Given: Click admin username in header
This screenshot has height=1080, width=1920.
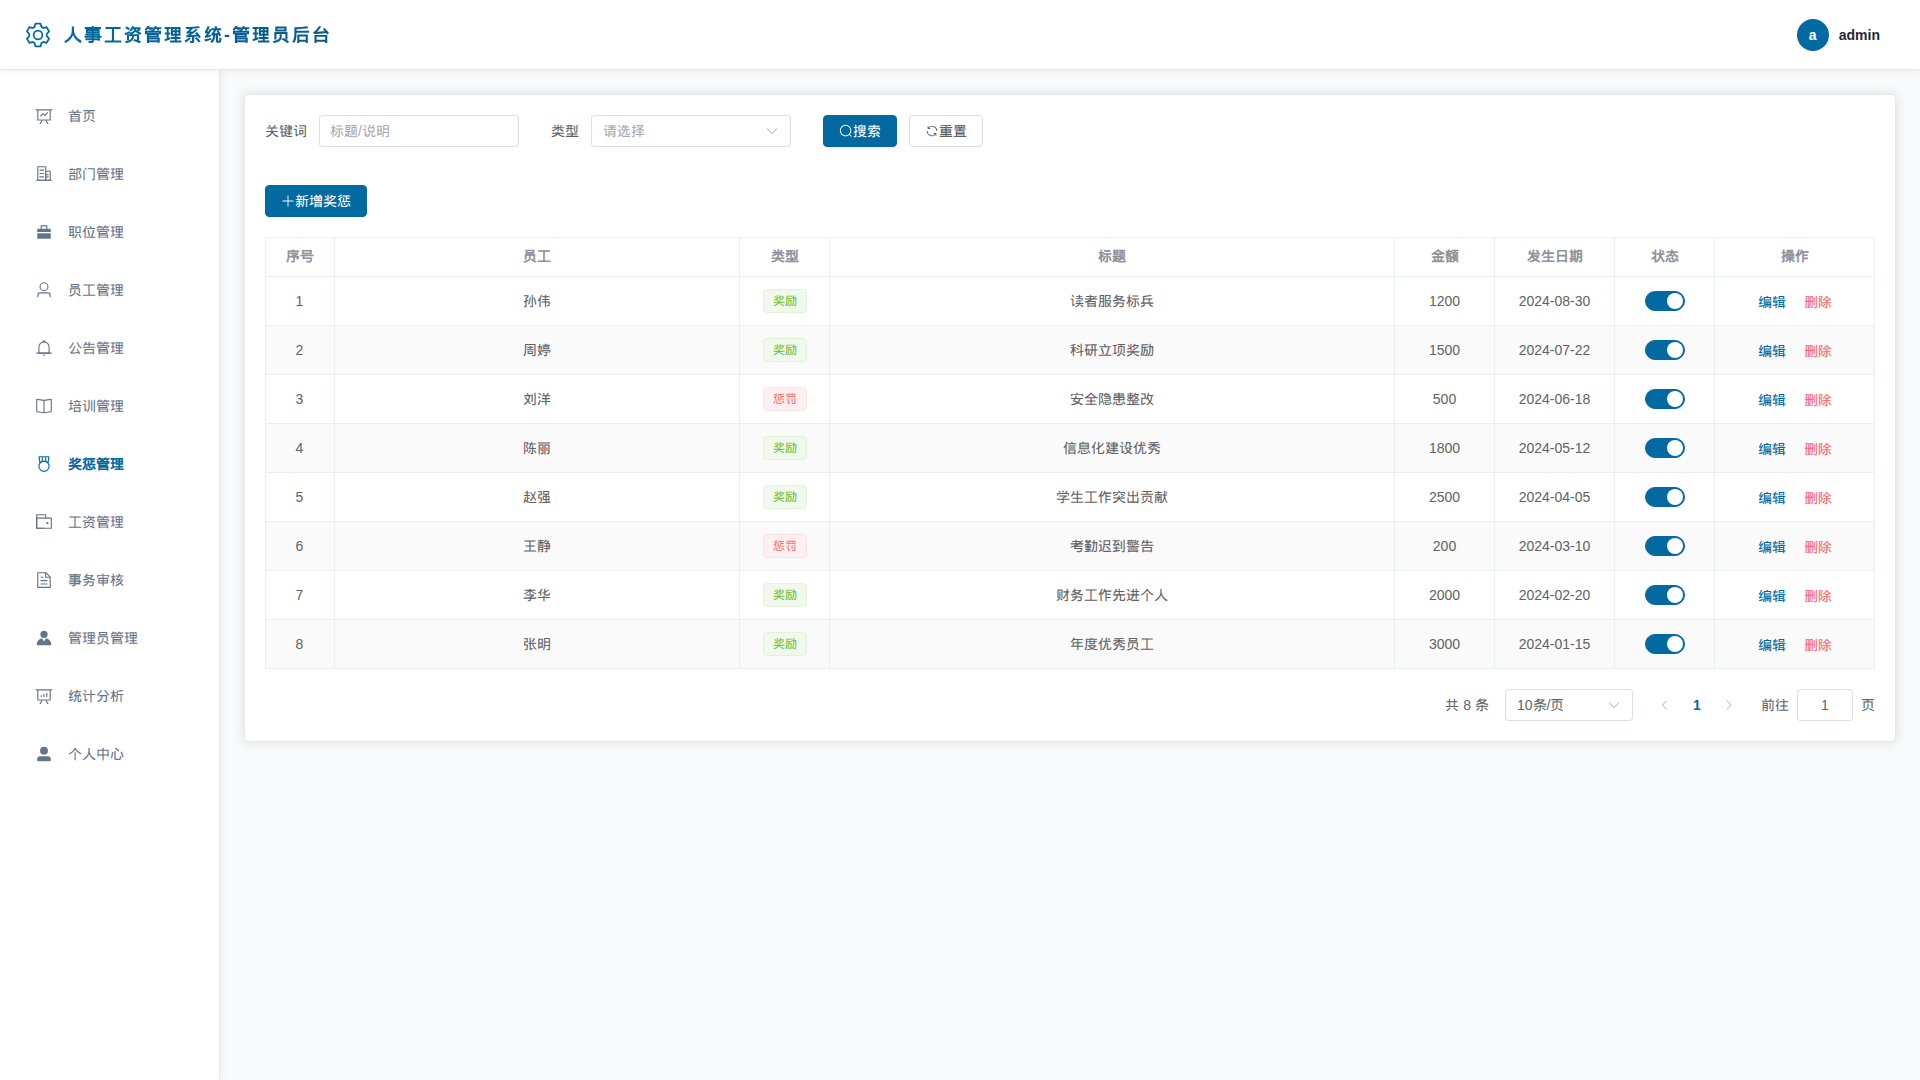Looking at the screenshot, I should pos(1859,35).
